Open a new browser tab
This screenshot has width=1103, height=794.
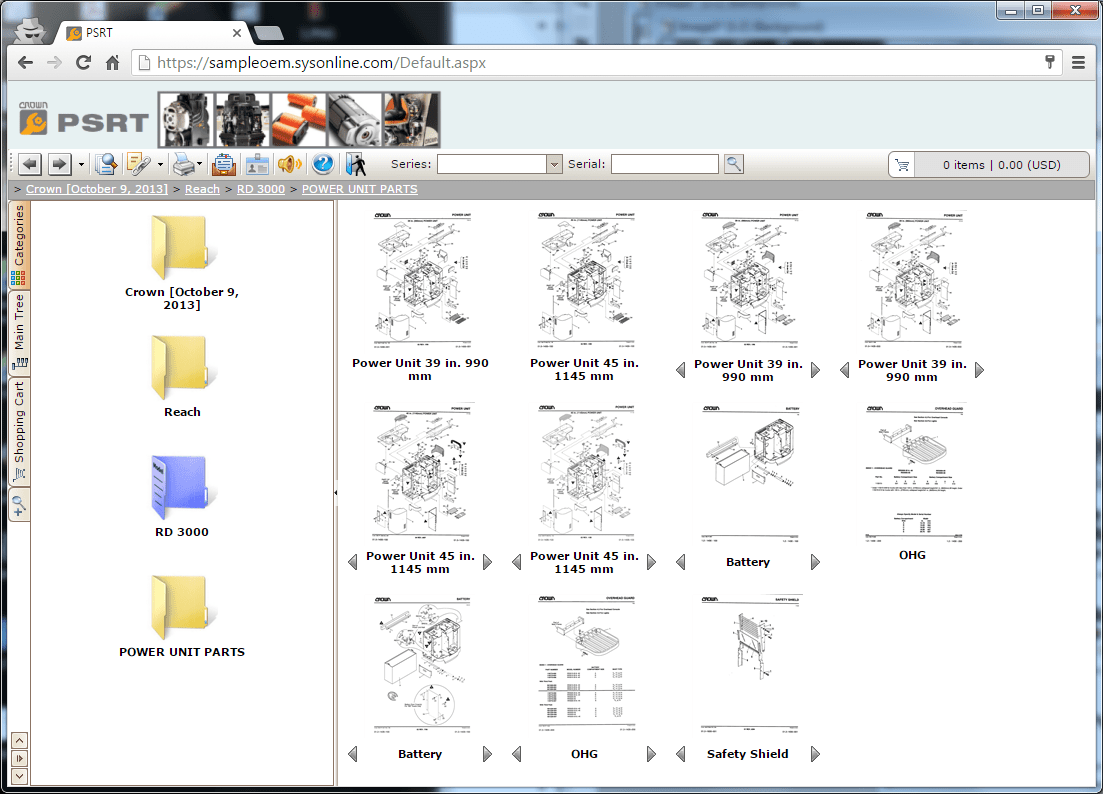[x=269, y=33]
